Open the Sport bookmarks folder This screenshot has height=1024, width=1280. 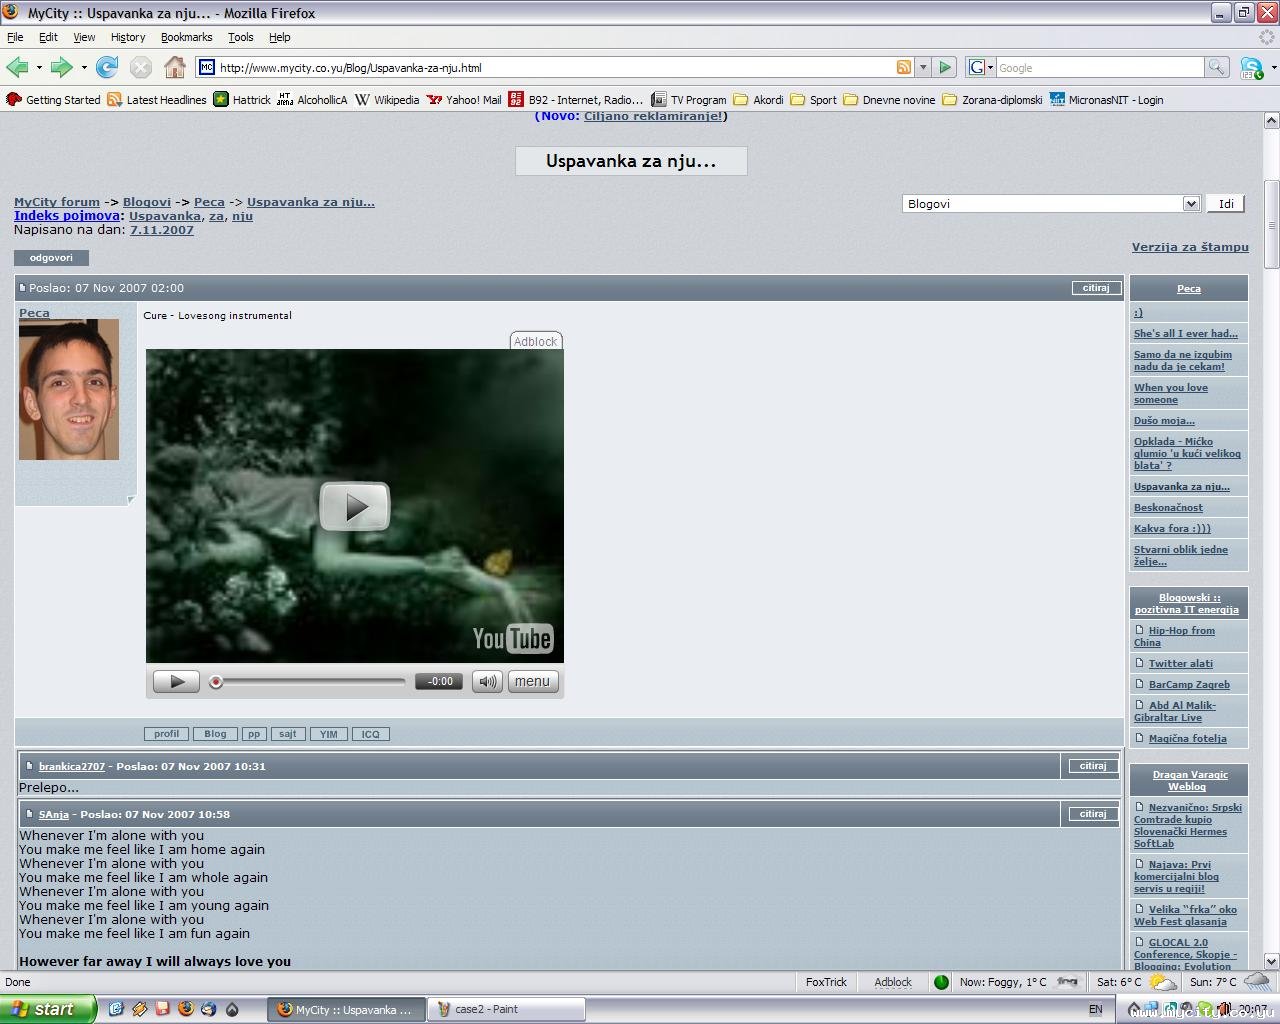[814, 99]
